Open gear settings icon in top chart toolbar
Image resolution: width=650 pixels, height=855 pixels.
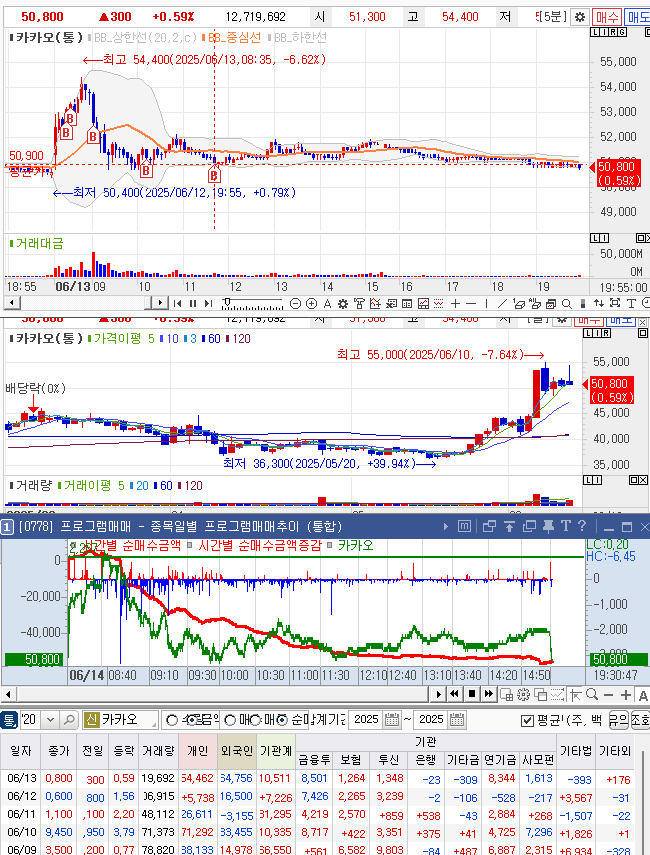coord(343,304)
